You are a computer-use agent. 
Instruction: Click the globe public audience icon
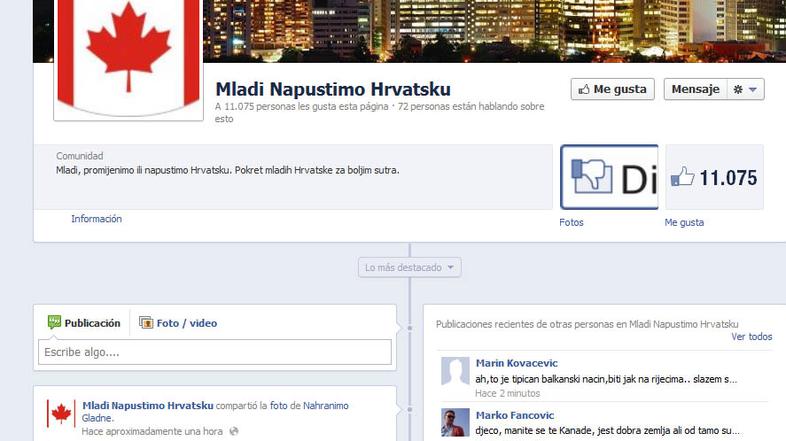(x=234, y=431)
